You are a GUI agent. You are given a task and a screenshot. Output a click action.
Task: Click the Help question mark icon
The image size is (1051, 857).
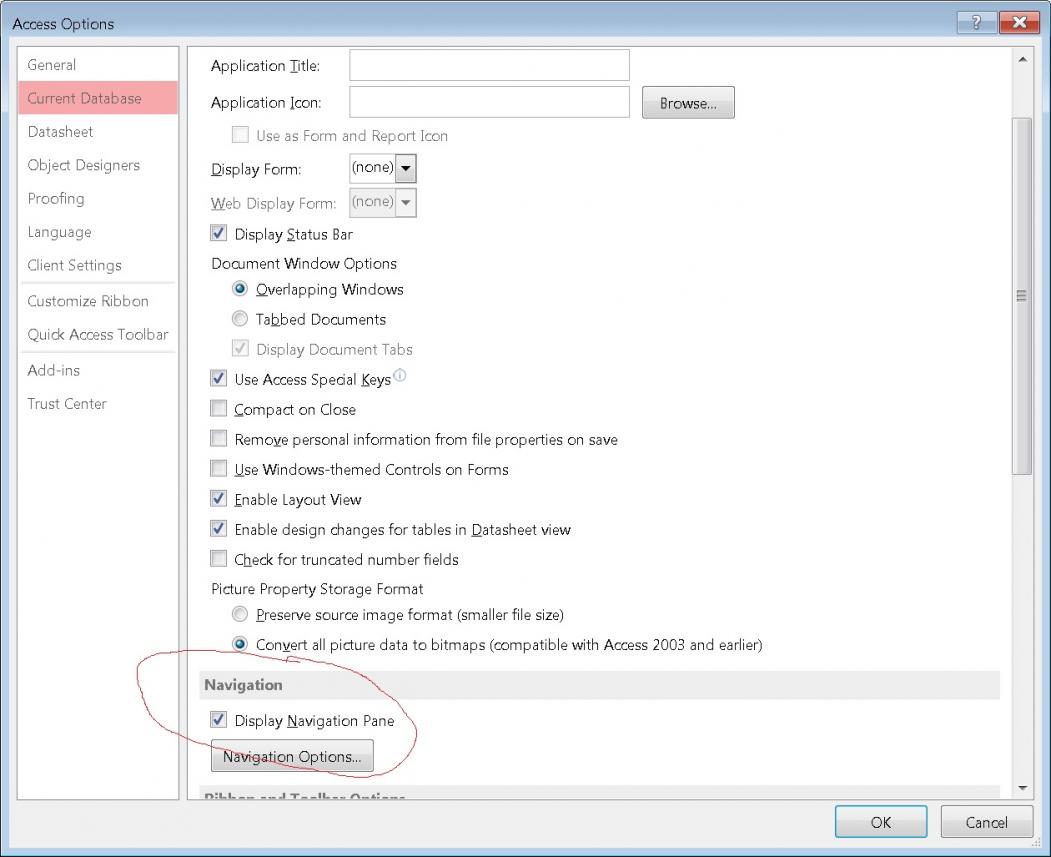976,23
